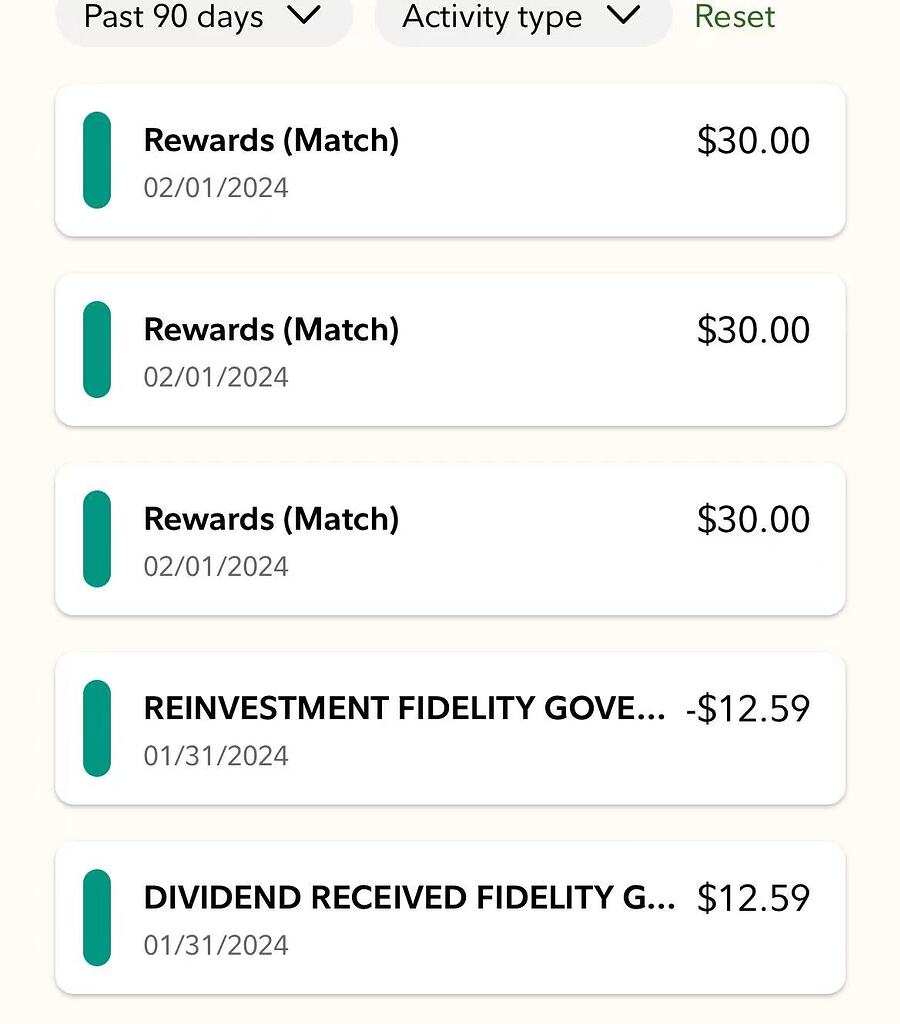The image size is (900, 1024).
Task: Click green status pill on third Rewards (Match)
Action: 97,538
